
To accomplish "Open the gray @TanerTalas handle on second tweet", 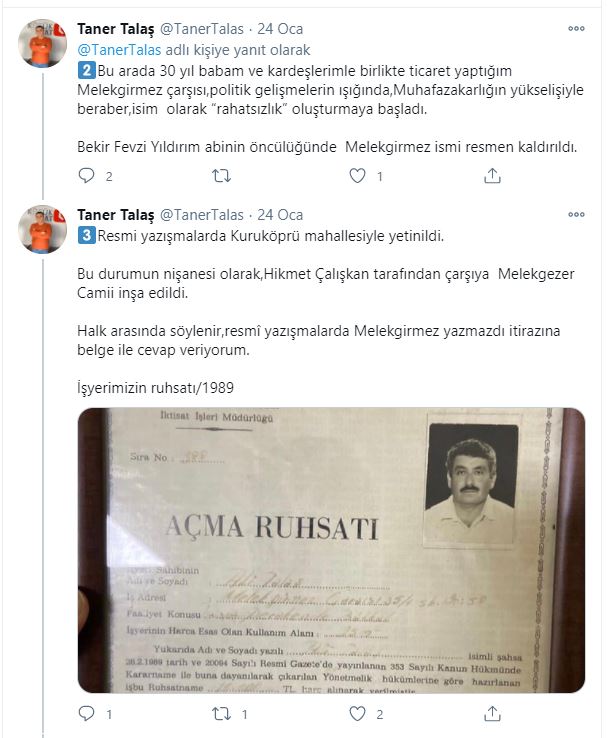I will [202, 215].
